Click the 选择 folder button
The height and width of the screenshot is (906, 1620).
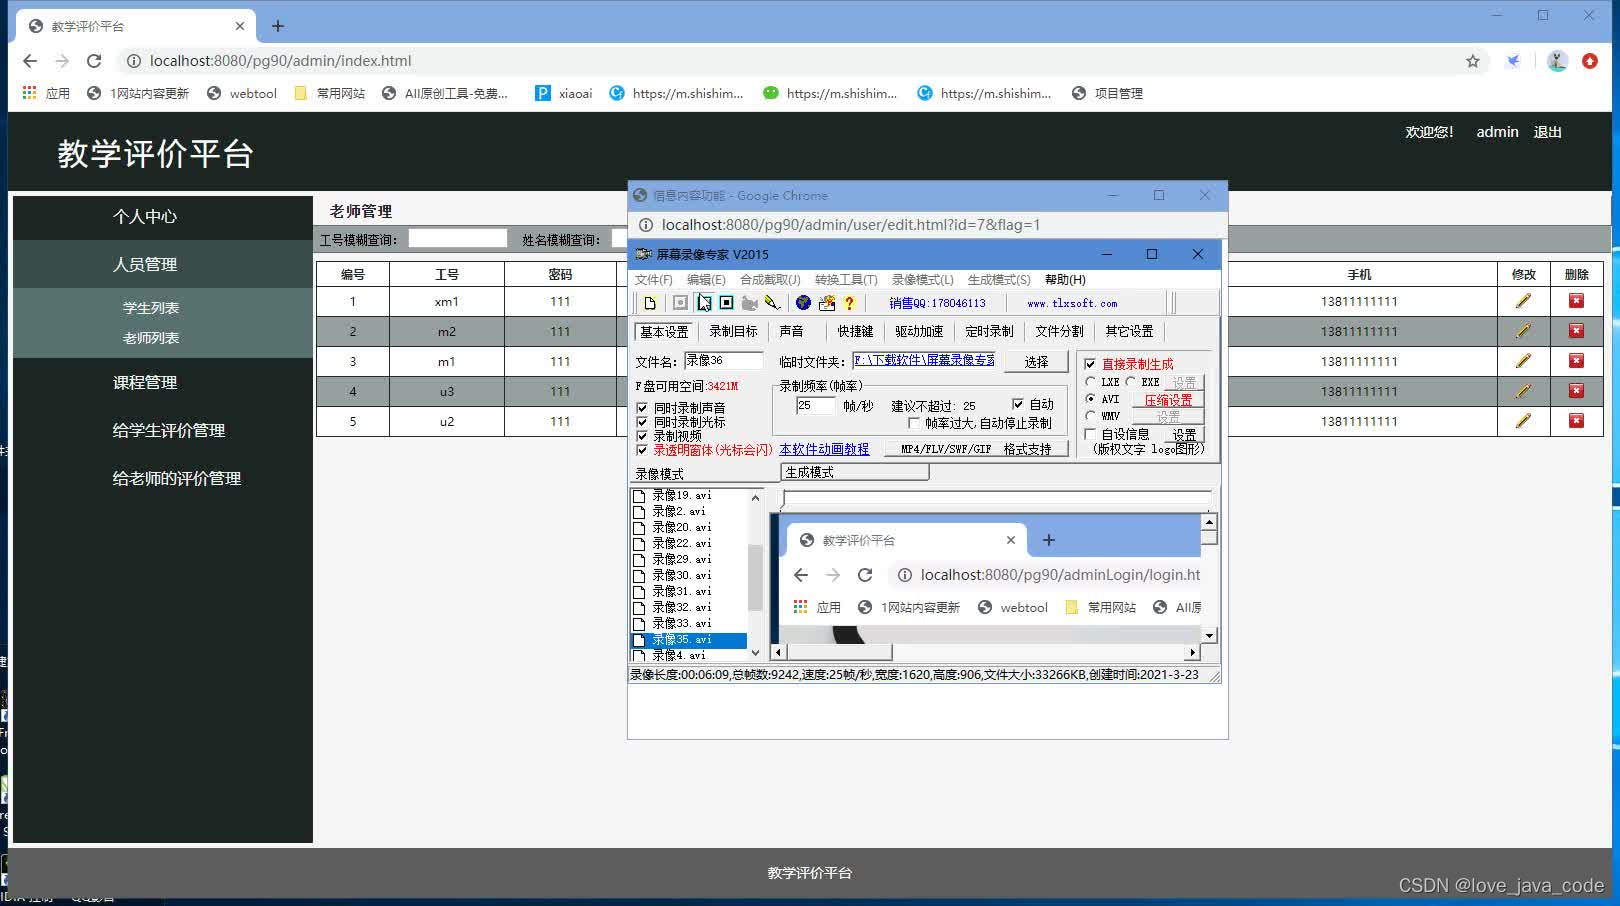tap(1036, 362)
